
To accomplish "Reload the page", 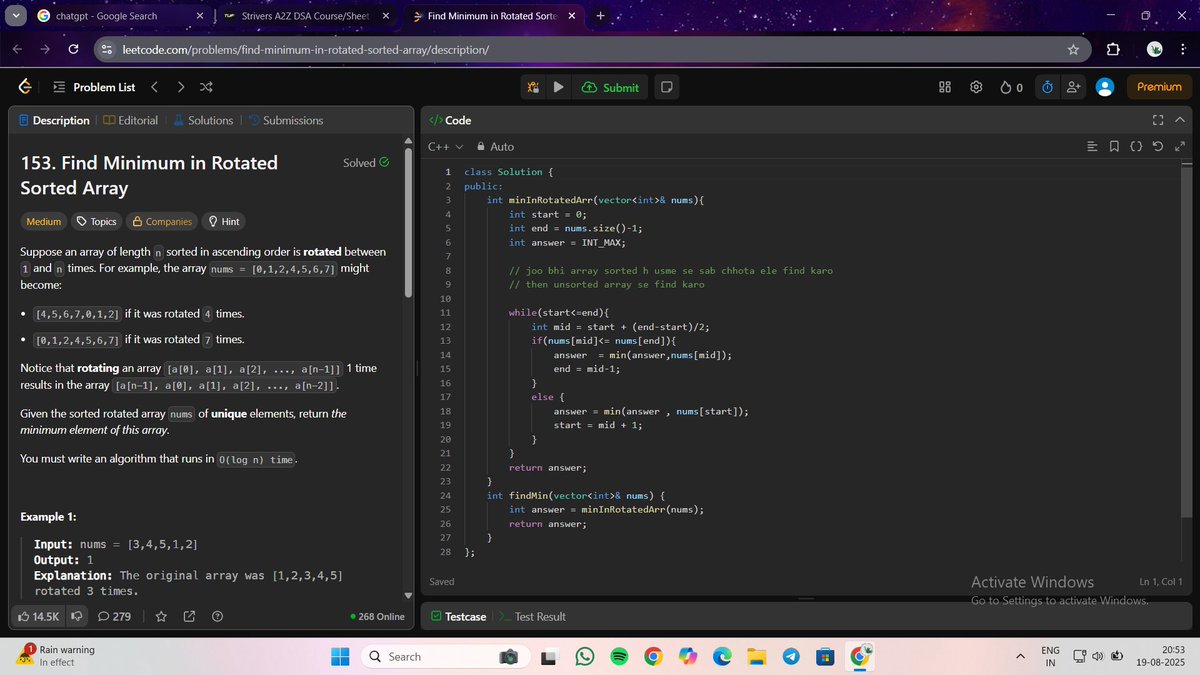I will [73, 49].
